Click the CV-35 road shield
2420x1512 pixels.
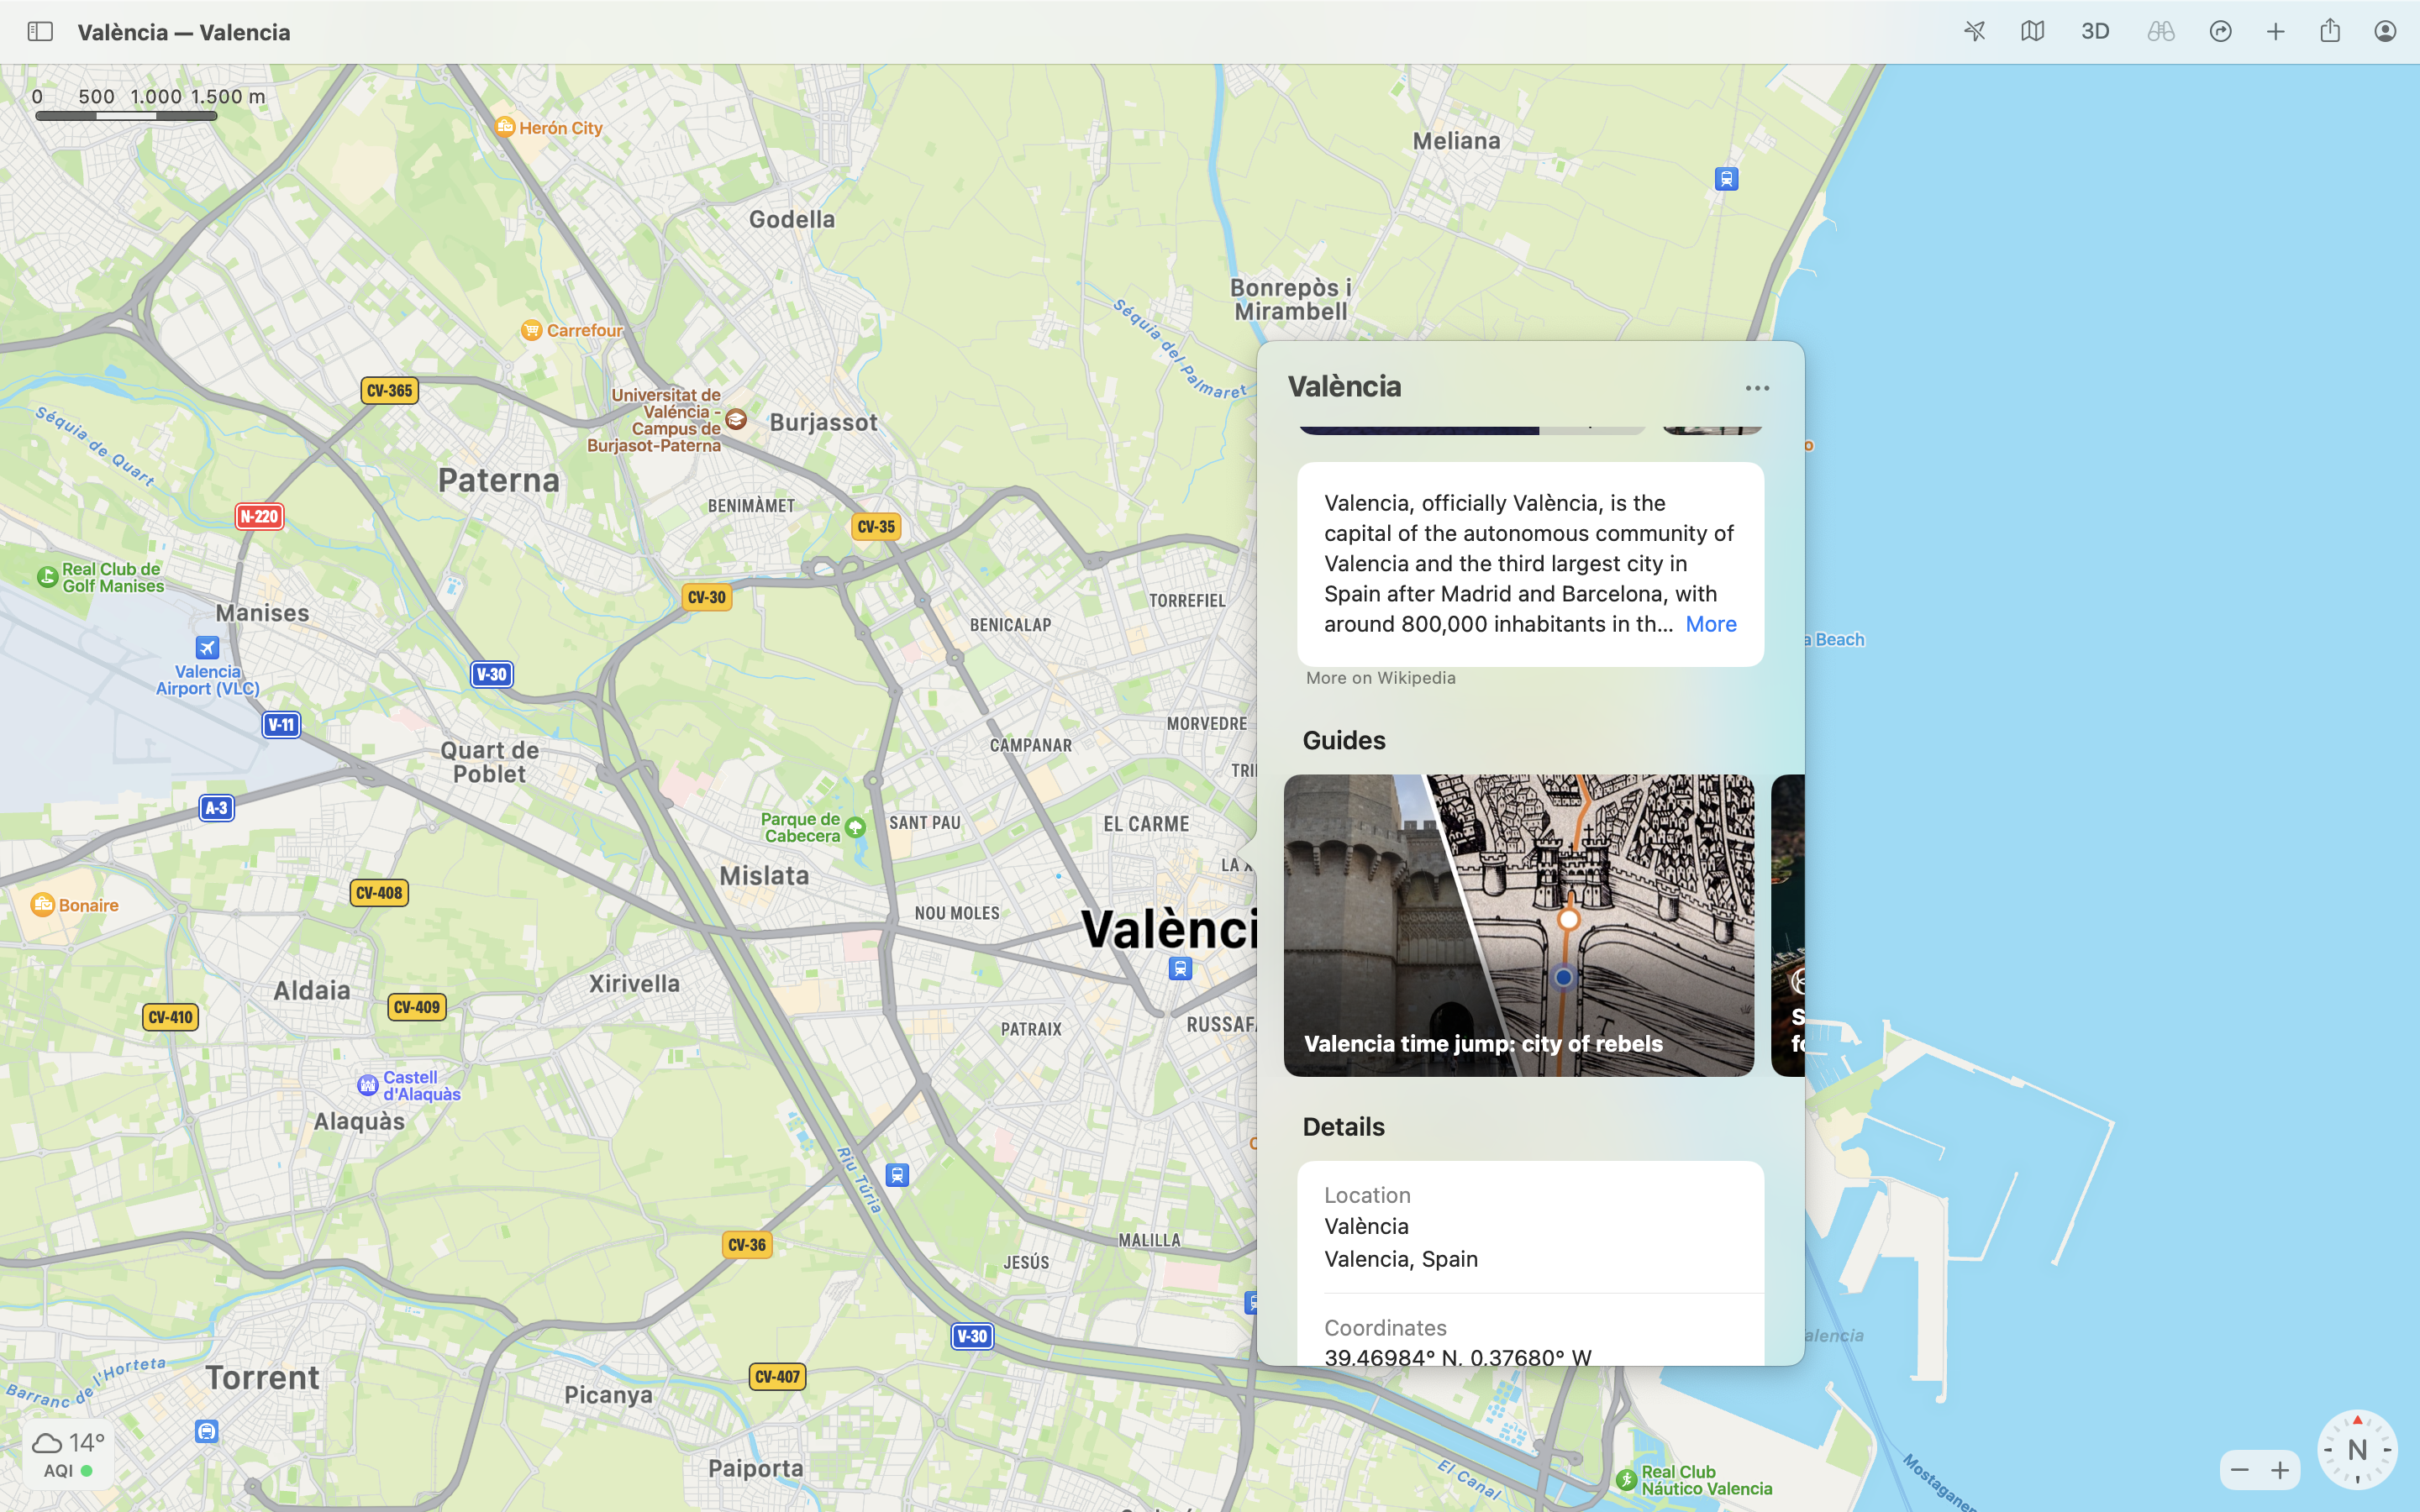click(876, 527)
